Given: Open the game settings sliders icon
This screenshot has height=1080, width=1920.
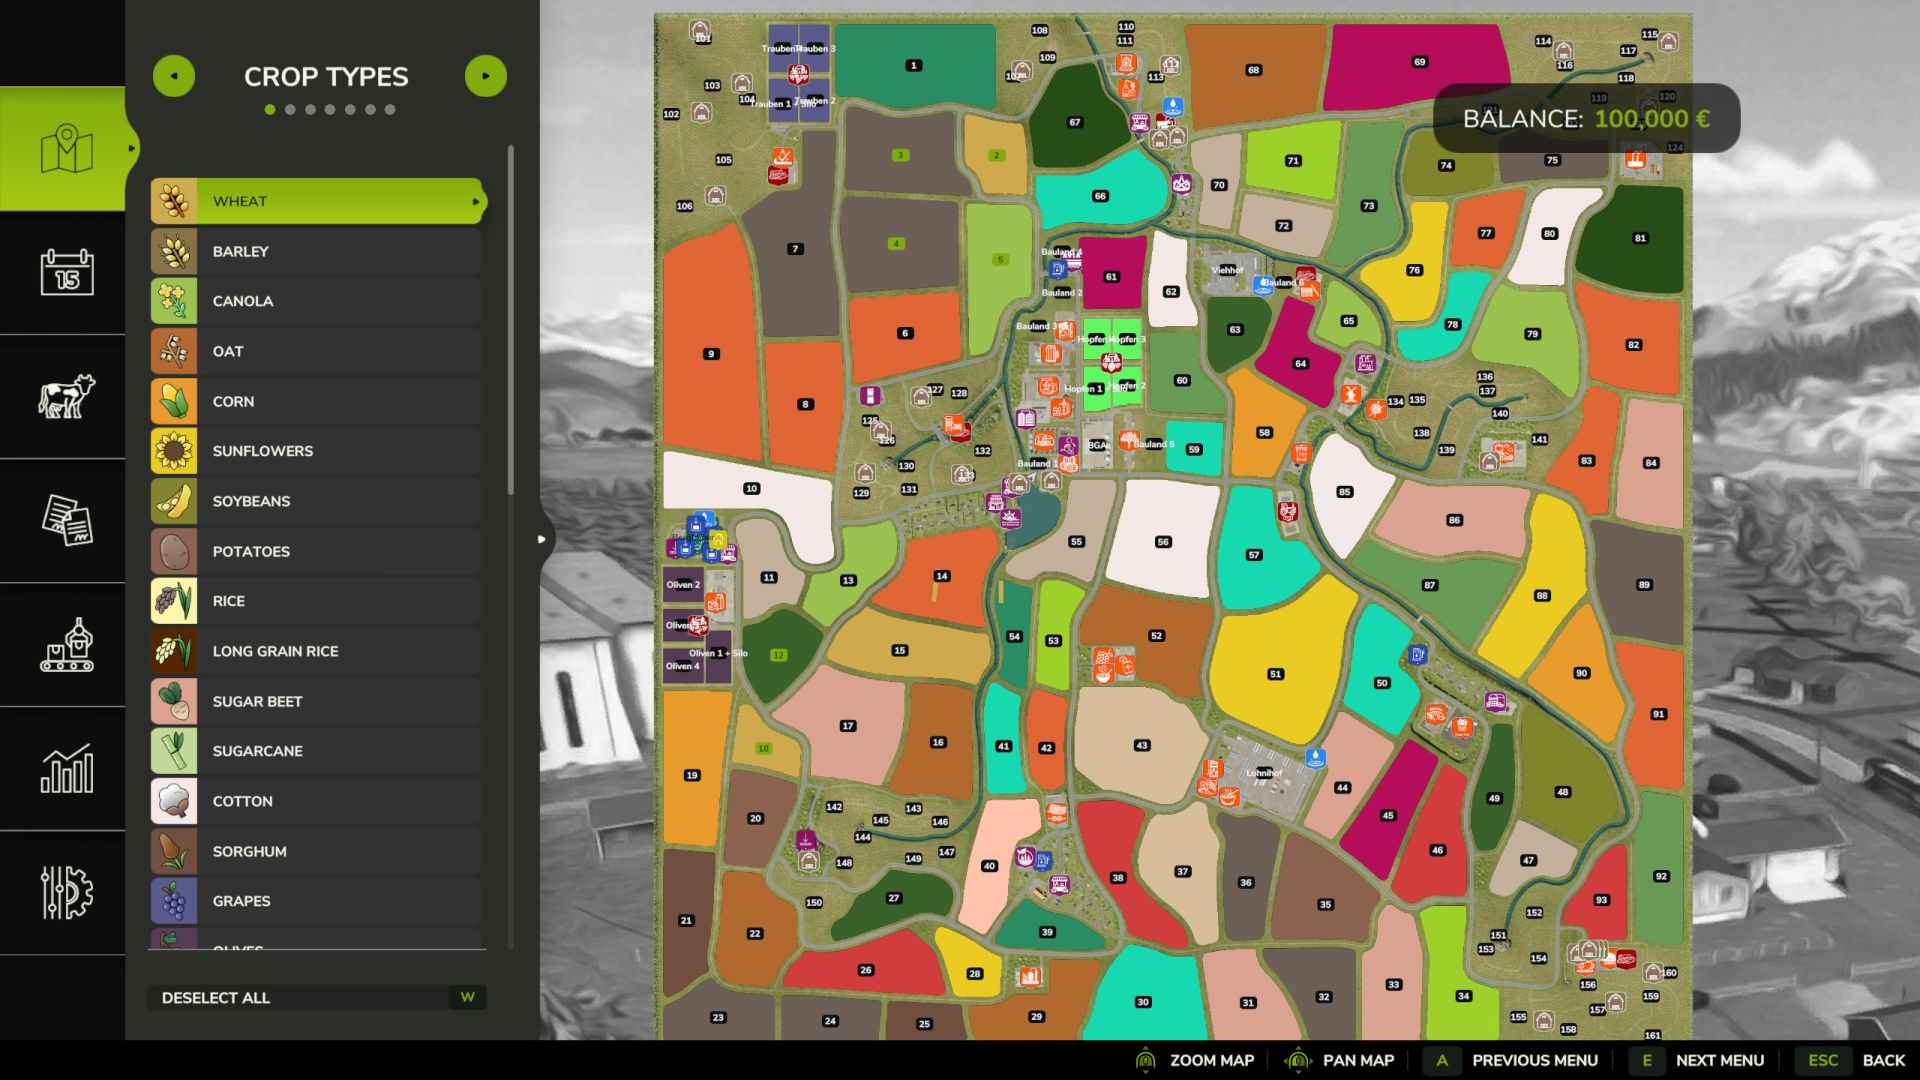Looking at the screenshot, I should 66,892.
